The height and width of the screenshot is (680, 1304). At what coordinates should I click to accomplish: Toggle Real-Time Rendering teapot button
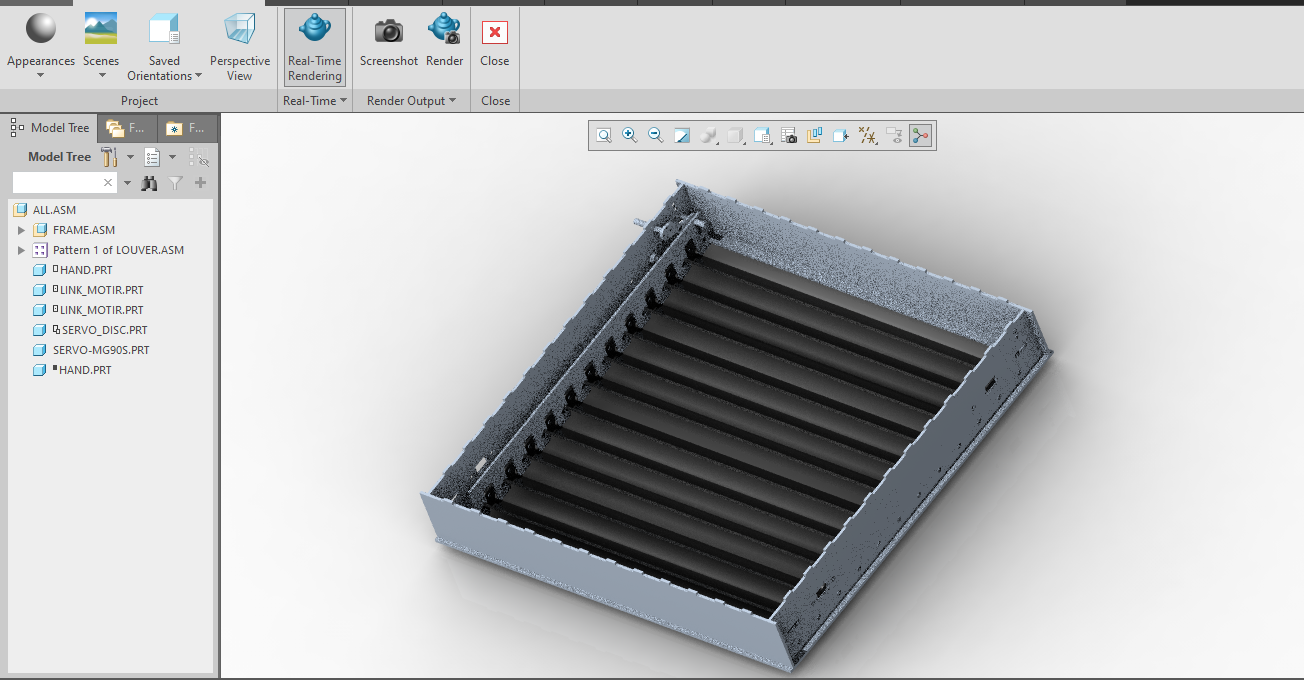(315, 47)
